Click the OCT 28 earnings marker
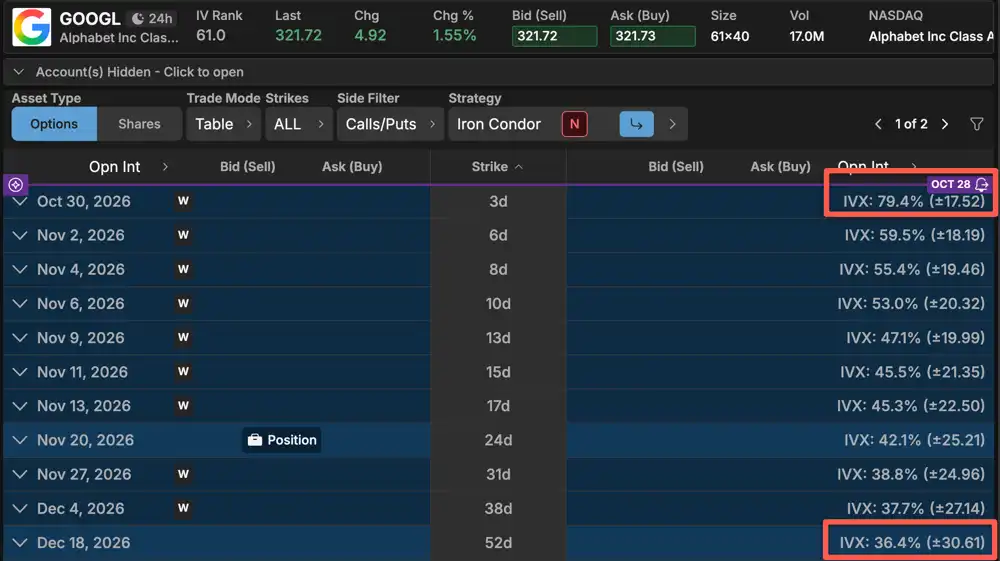 coord(959,184)
